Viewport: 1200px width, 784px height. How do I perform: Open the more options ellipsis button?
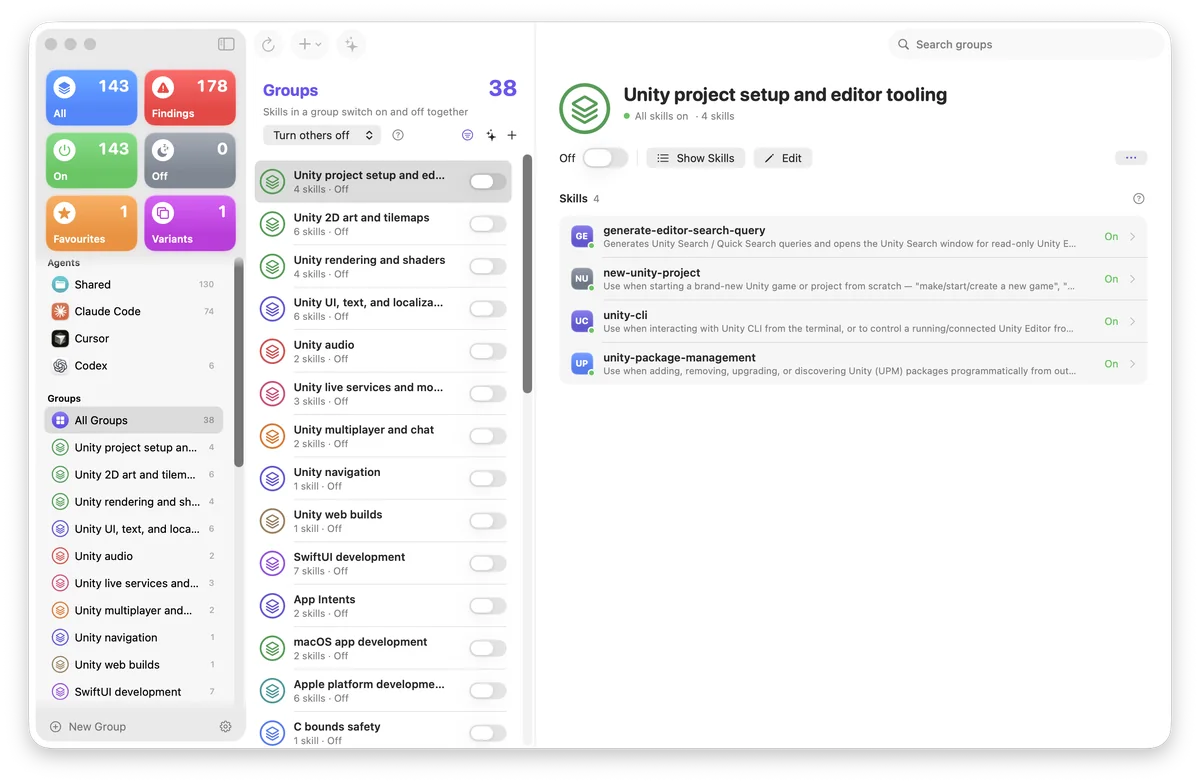coord(1131,158)
